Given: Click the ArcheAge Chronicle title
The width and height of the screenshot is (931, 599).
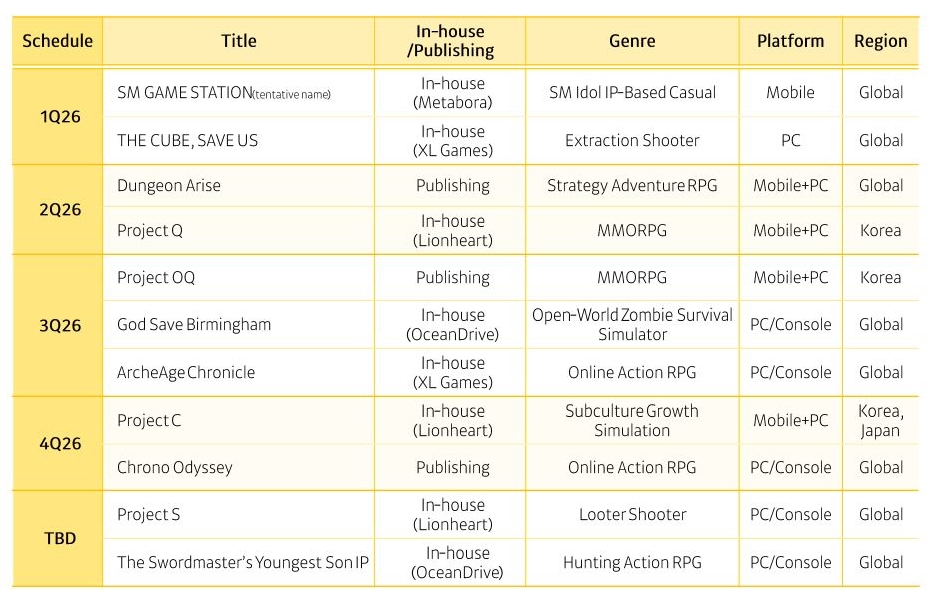Looking at the screenshot, I should [186, 373].
